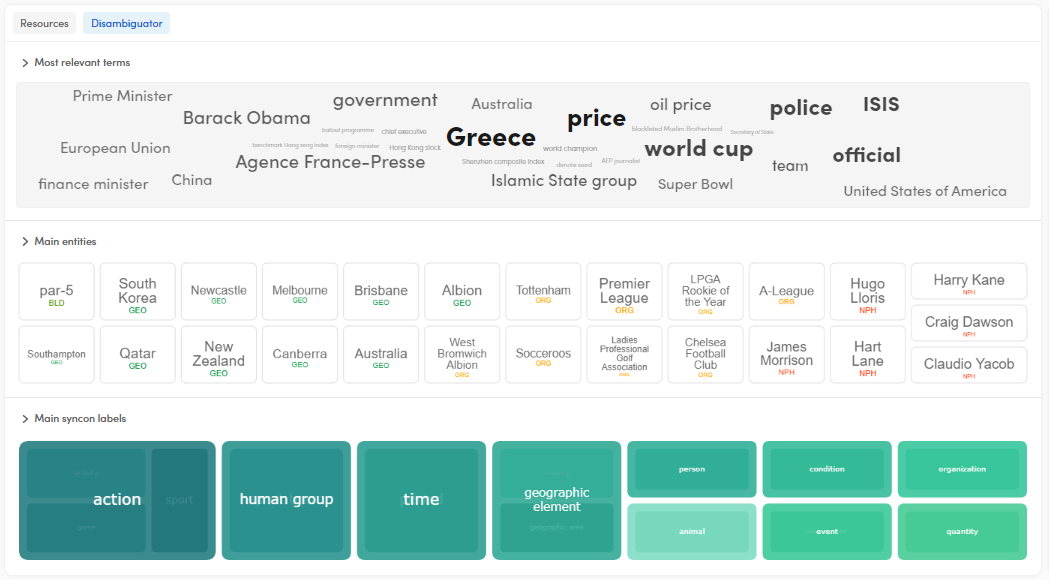This screenshot has height=580, width=1049.
Task: Select the action treemap block
Action: 117,500
